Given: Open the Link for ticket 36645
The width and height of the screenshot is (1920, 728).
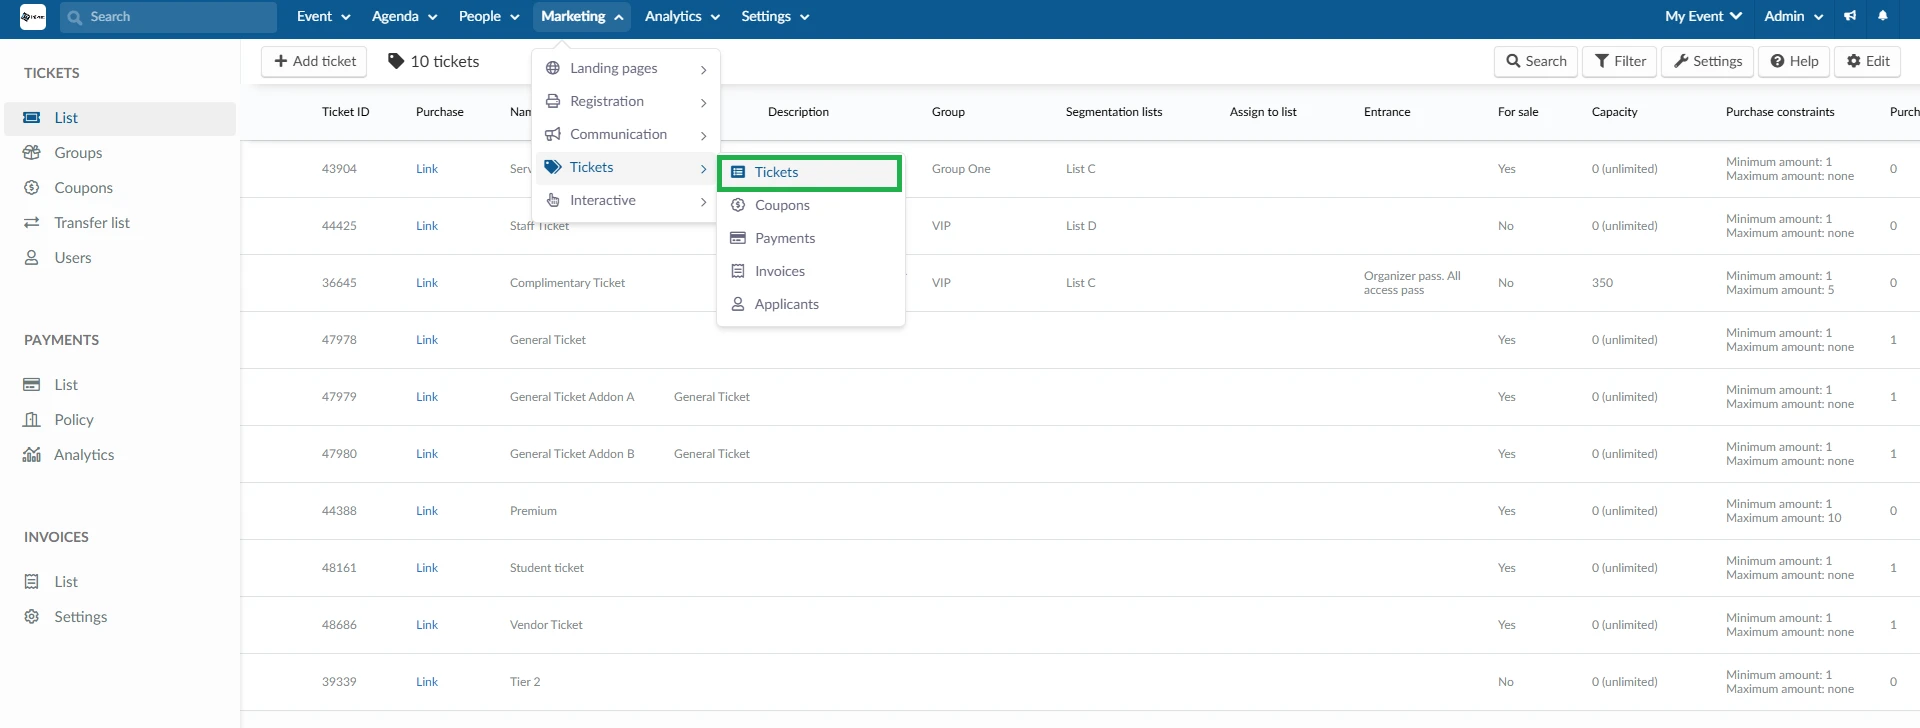Looking at the screenshot, I should tap(427, 283).
